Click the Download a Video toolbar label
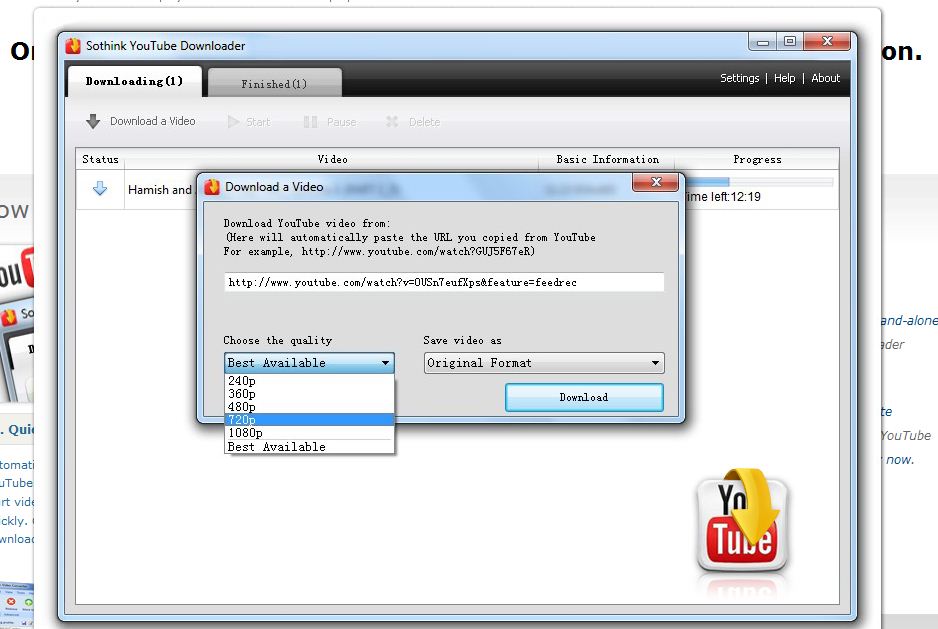Screen dimensions: 938x629 (x=153, y=121)
